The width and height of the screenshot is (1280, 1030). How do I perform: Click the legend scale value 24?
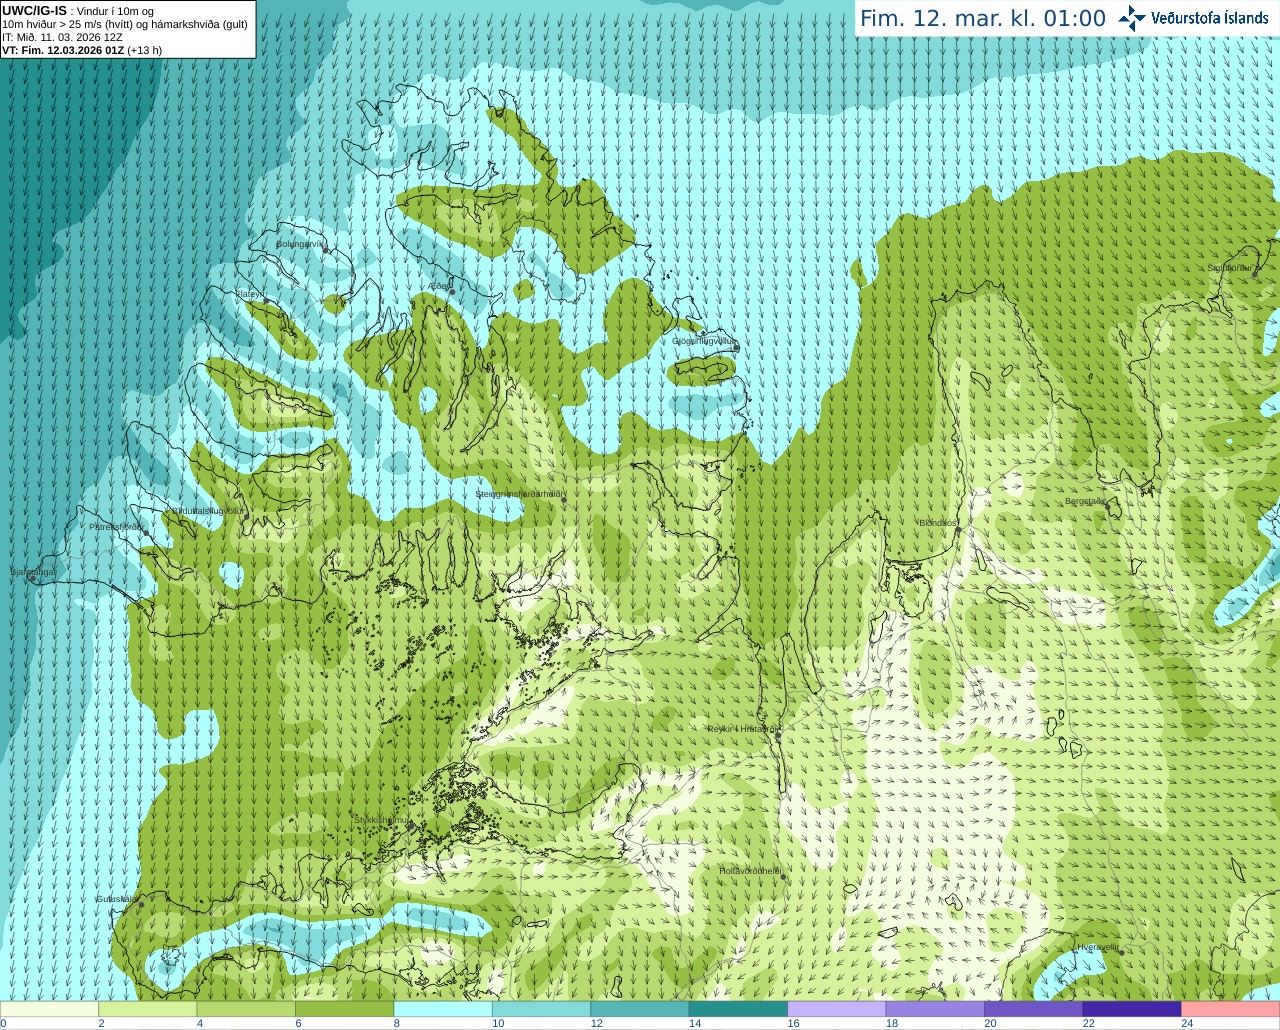[x=1187, y=1023]
